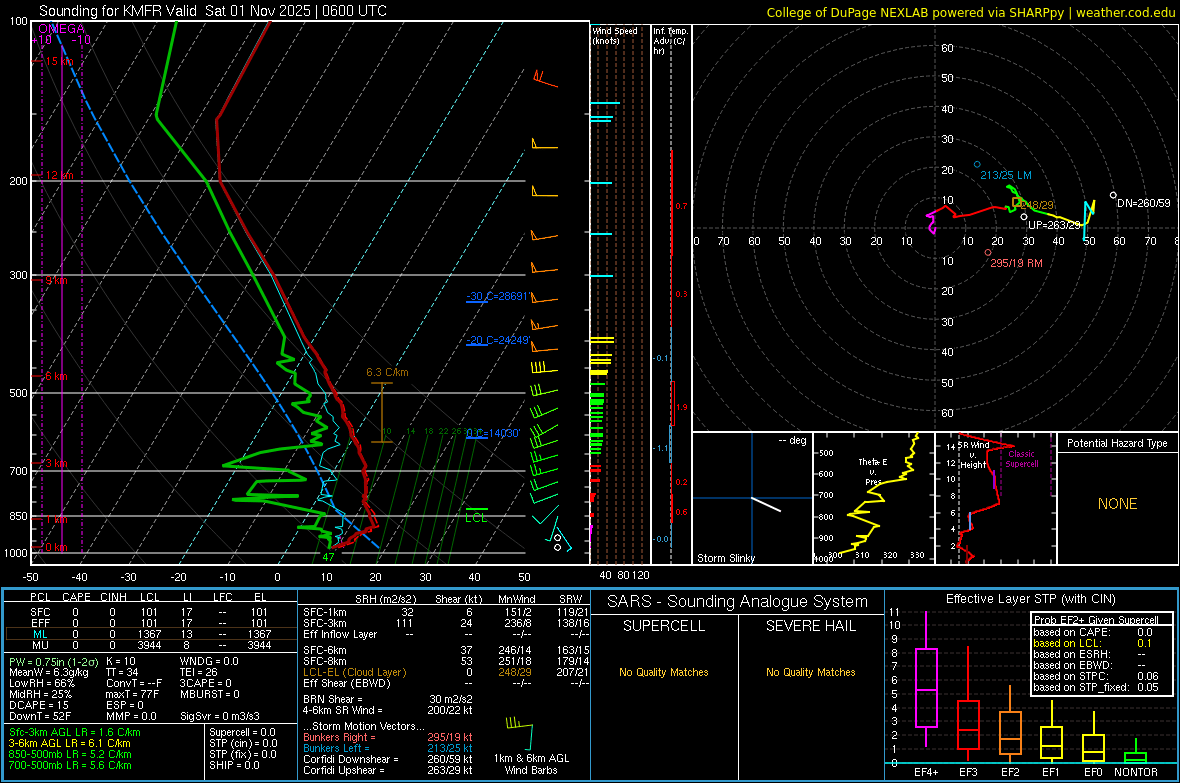
Task: Click the sounding title for KMFR
Action: point(213,11)
